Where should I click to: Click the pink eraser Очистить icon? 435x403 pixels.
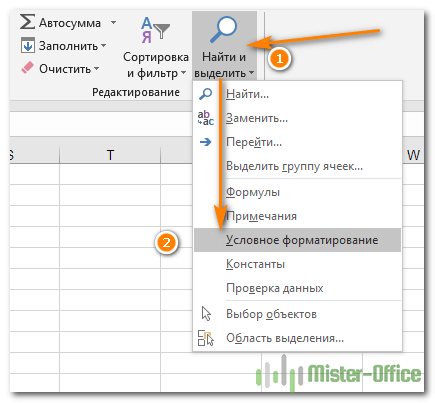pos(27,68)
